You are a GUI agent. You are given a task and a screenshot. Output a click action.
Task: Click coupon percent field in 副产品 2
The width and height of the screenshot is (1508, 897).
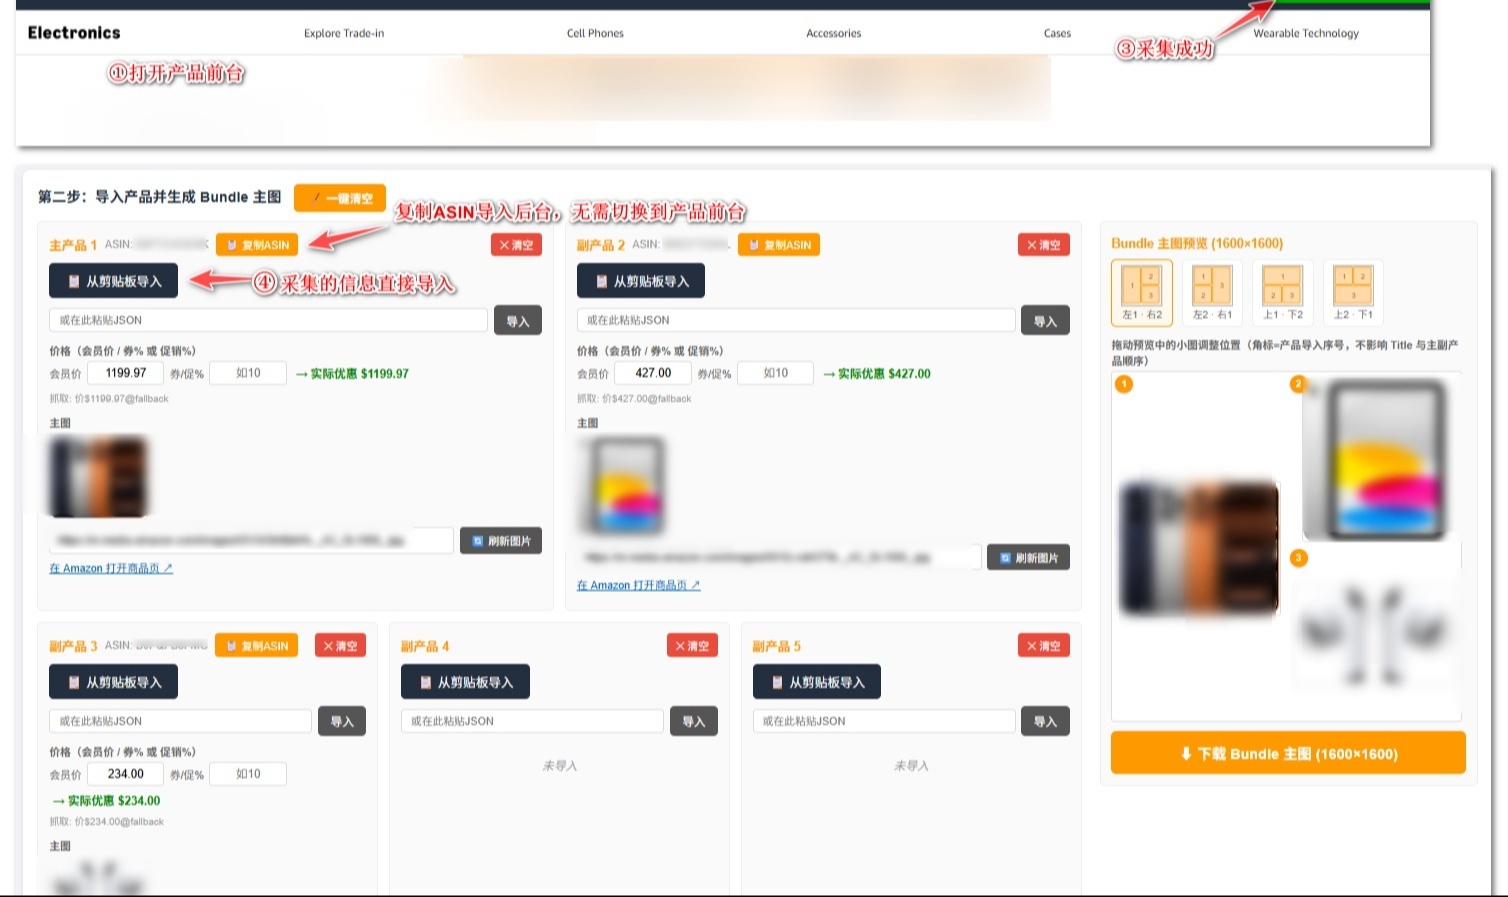click(776, 373)
